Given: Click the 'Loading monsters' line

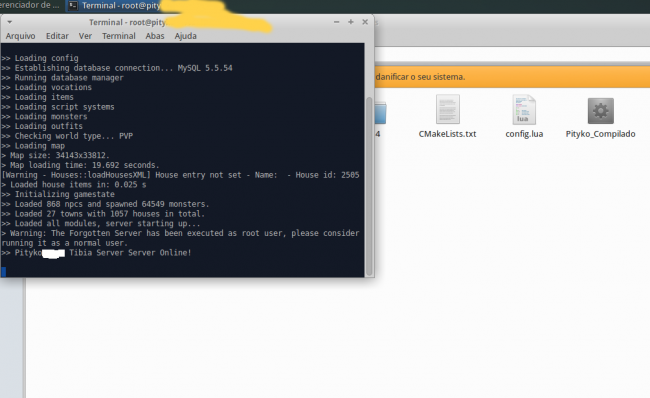Looking at the screenshot, I should pyautogui.click(x=44, y=116).
